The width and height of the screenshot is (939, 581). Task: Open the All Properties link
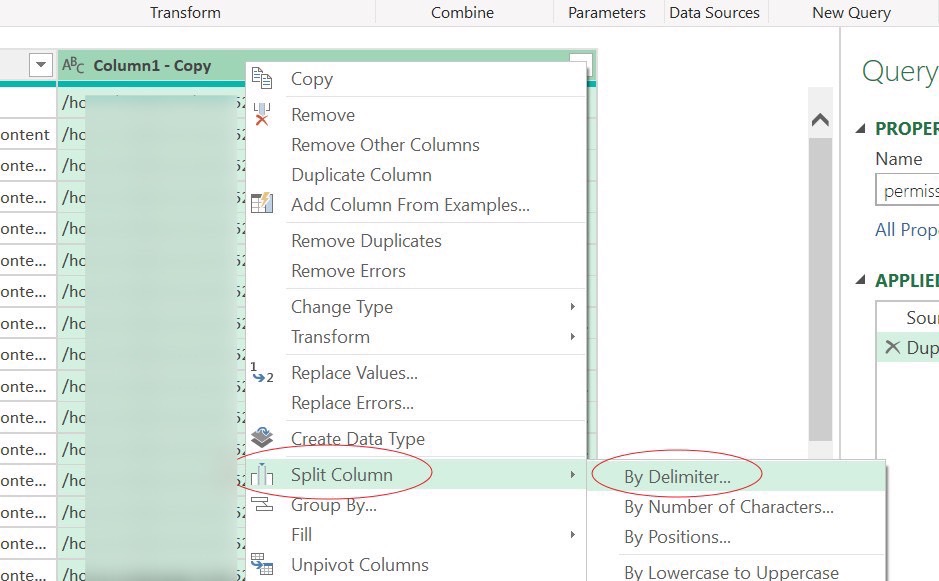[906, 230]
